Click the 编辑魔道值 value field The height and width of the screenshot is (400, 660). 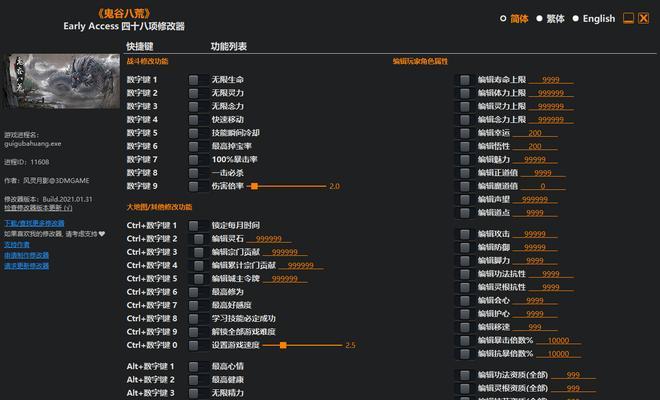coord(543,186)
